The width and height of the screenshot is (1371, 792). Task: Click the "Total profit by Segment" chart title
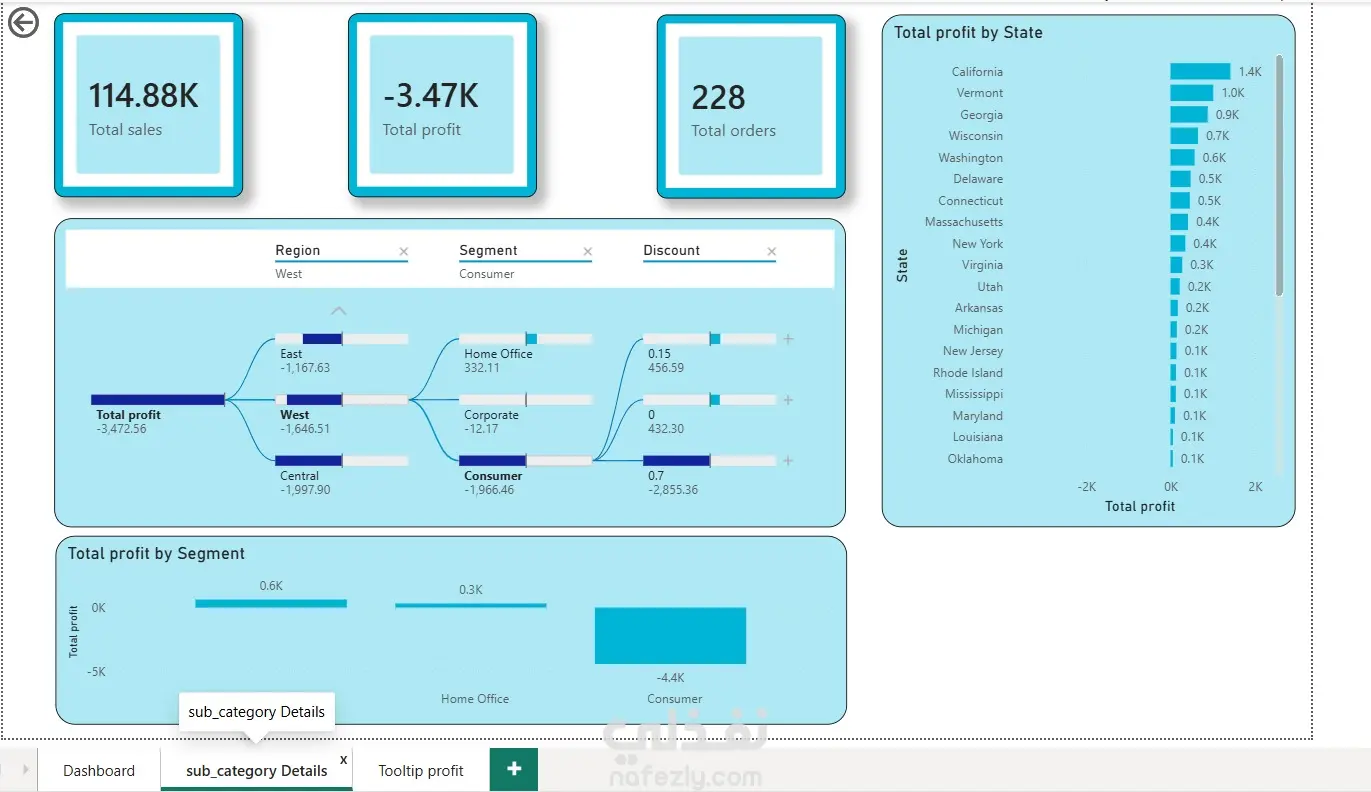click(x=156, y=553)
